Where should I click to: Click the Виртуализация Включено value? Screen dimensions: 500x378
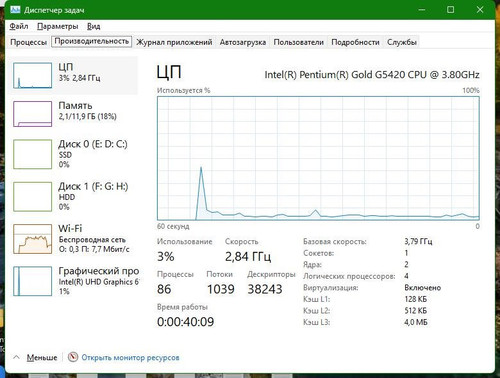coord(423,288)
